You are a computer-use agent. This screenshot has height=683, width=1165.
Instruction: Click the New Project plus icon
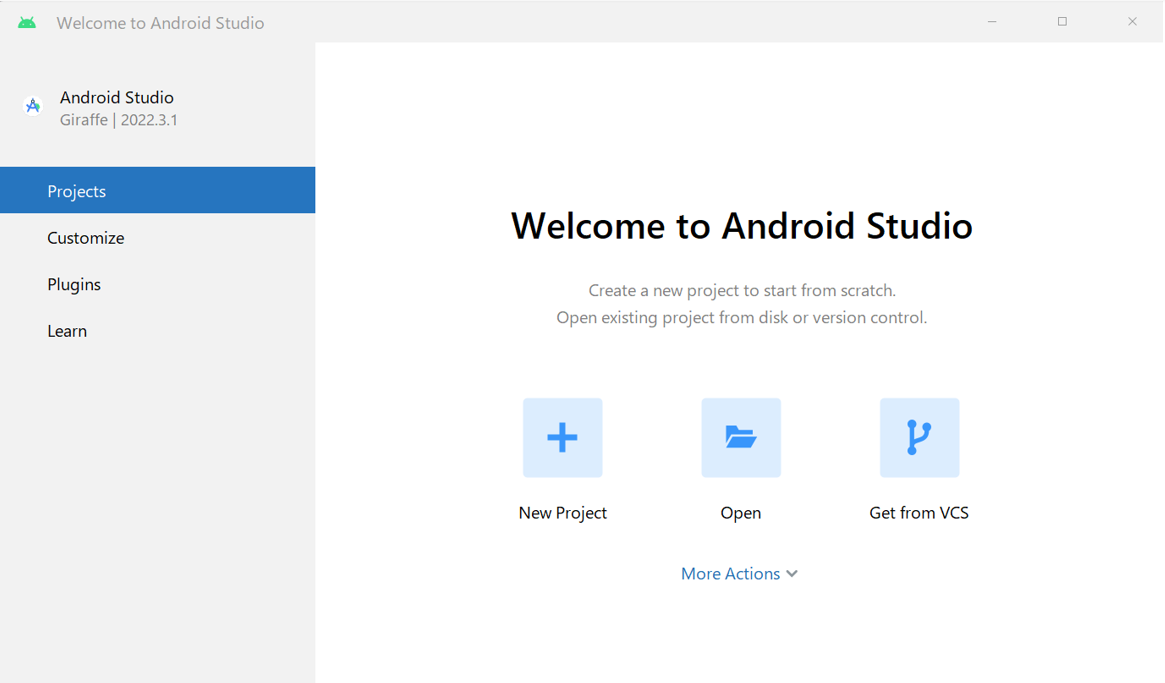click(x=562, y=438)
